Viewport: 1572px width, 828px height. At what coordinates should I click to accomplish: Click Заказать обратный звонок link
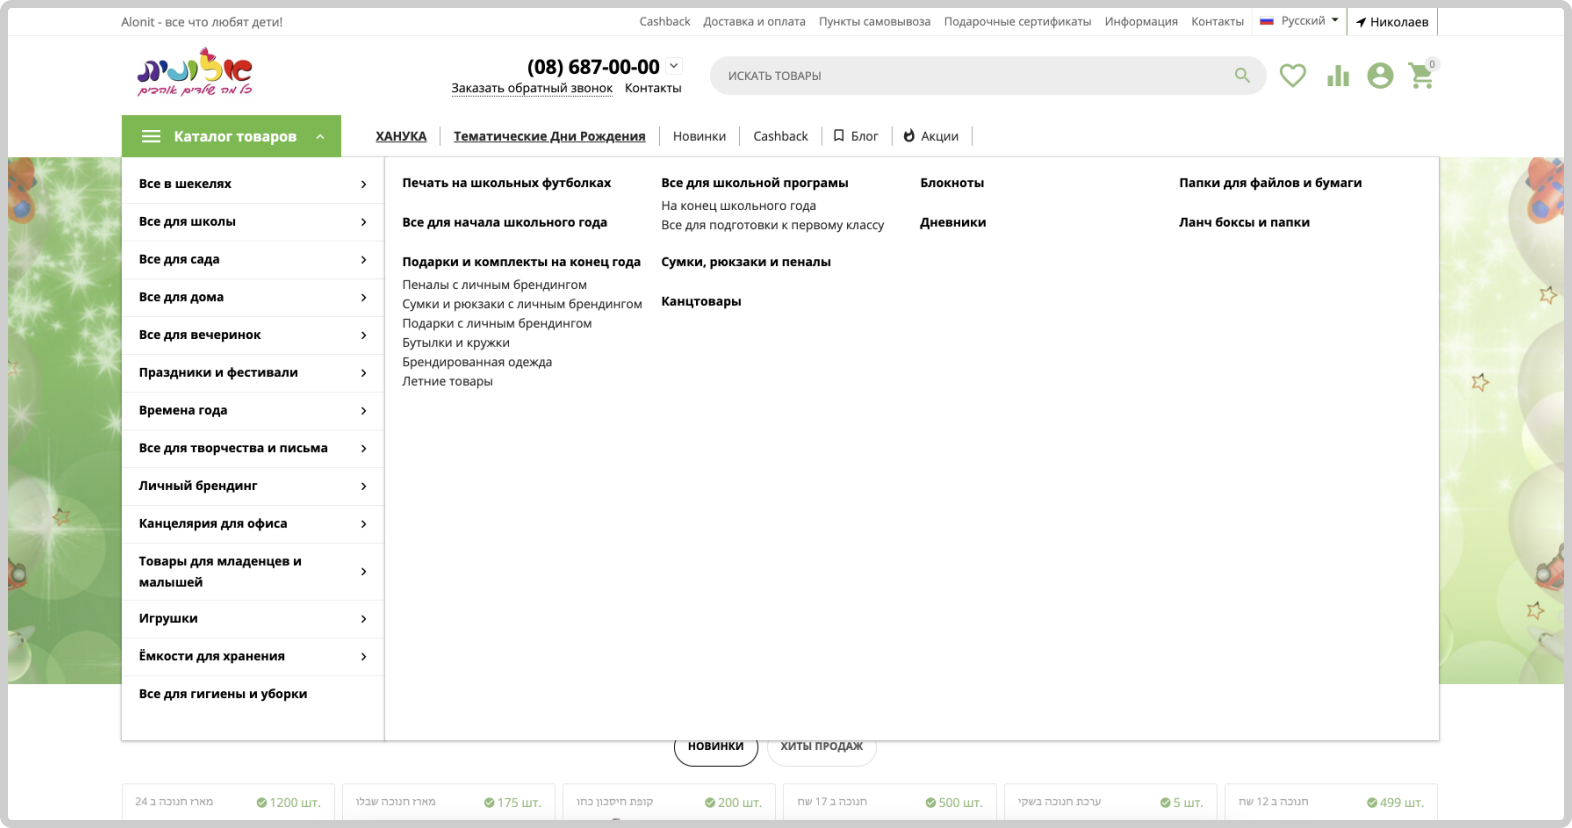pyautogui.click(x=531, y=88)
